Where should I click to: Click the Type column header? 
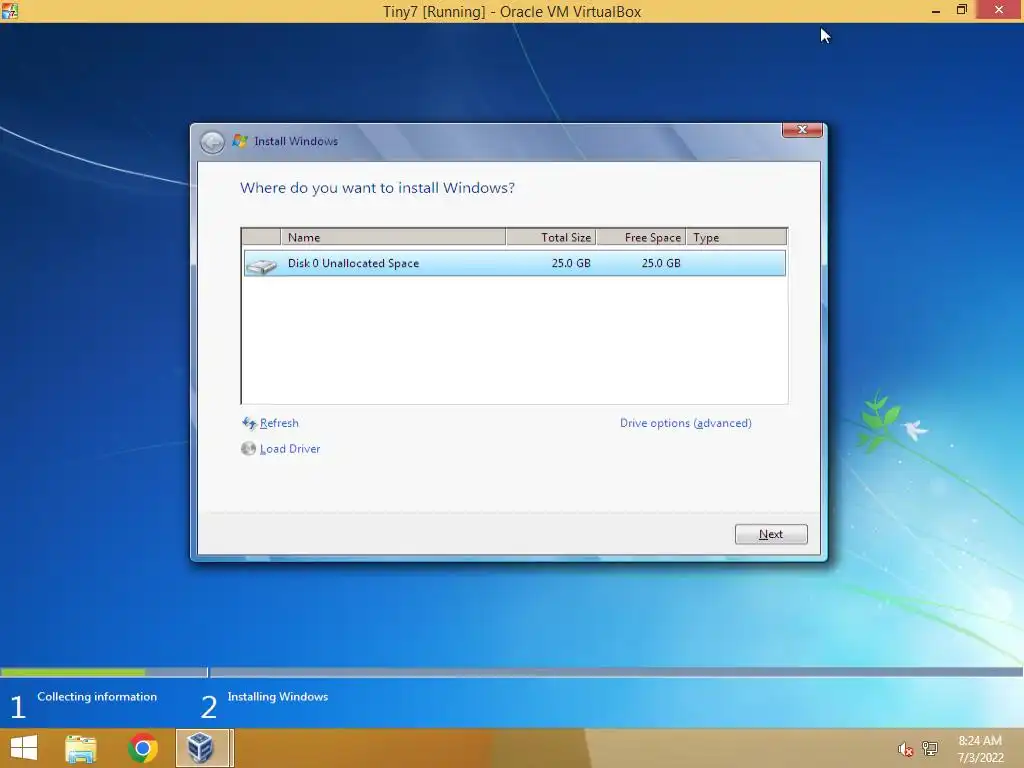[x=737, y=237]
